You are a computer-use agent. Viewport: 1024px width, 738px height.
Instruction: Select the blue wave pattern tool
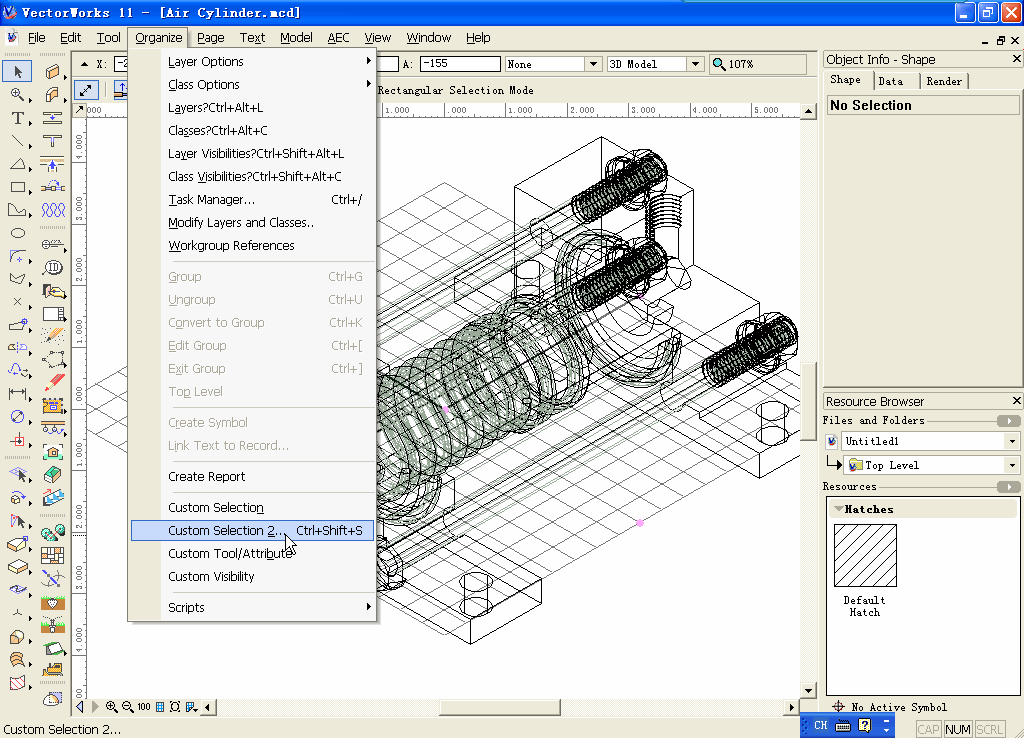[x=52, y=210]
